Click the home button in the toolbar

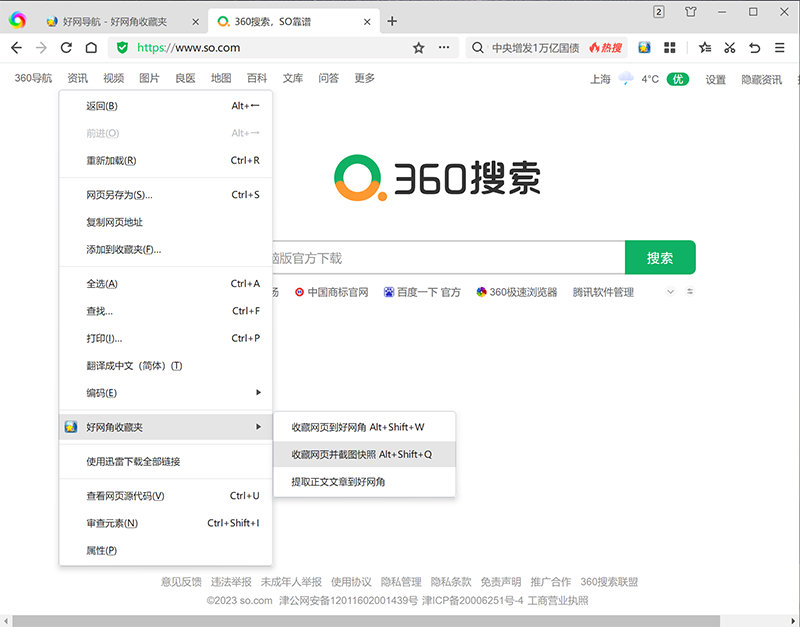click(91, 47)
